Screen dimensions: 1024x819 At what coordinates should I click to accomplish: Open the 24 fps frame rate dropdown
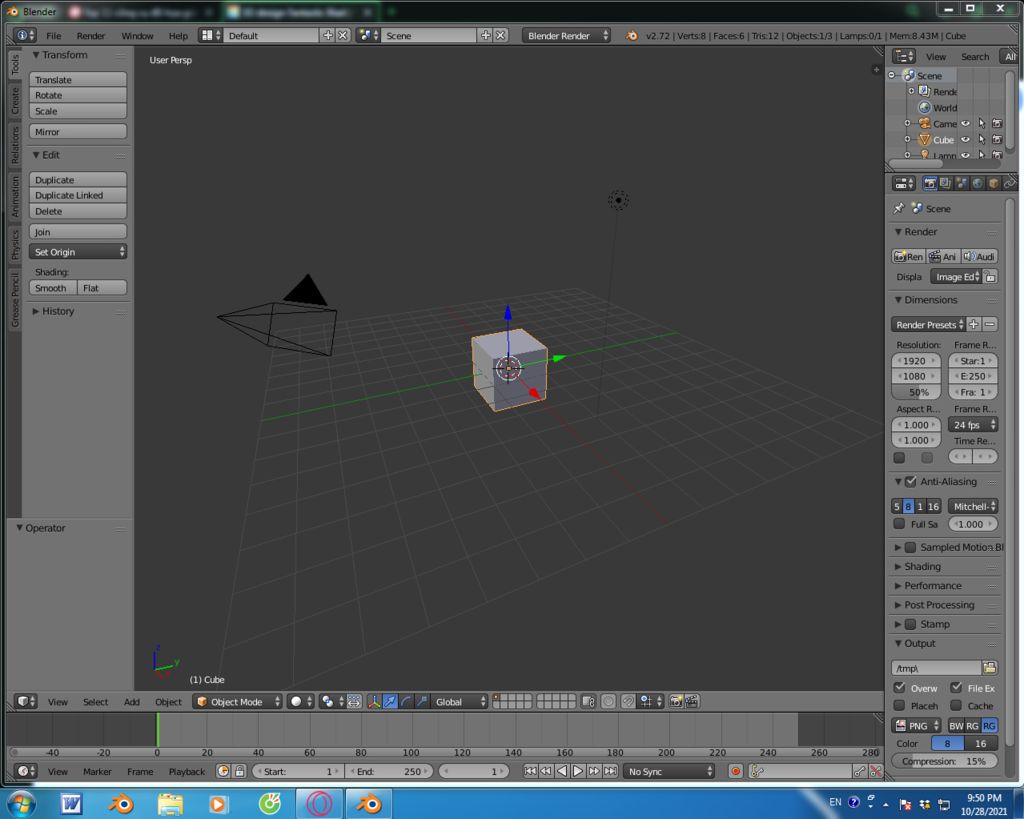tap(972, 425)
